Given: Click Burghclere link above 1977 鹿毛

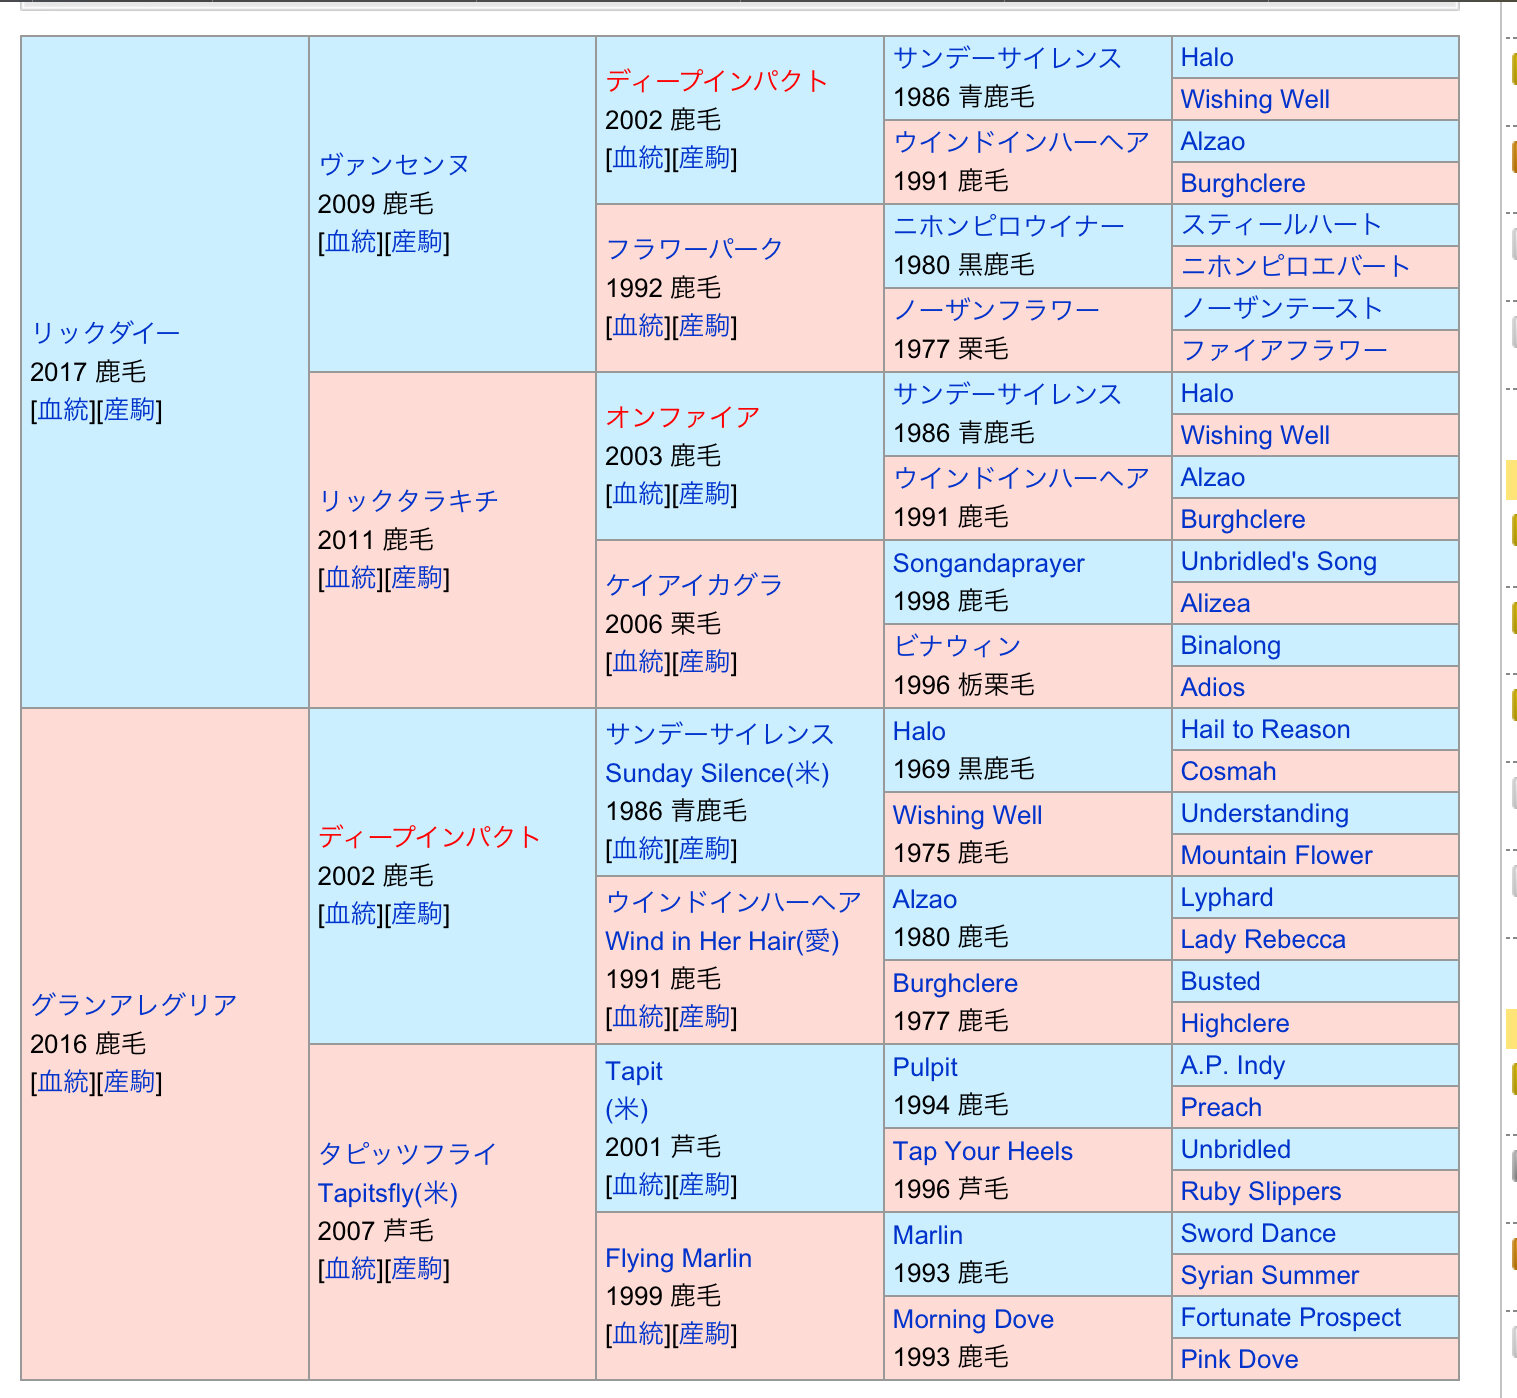Looking at the screenshot, I should click(x=955, y=983).
